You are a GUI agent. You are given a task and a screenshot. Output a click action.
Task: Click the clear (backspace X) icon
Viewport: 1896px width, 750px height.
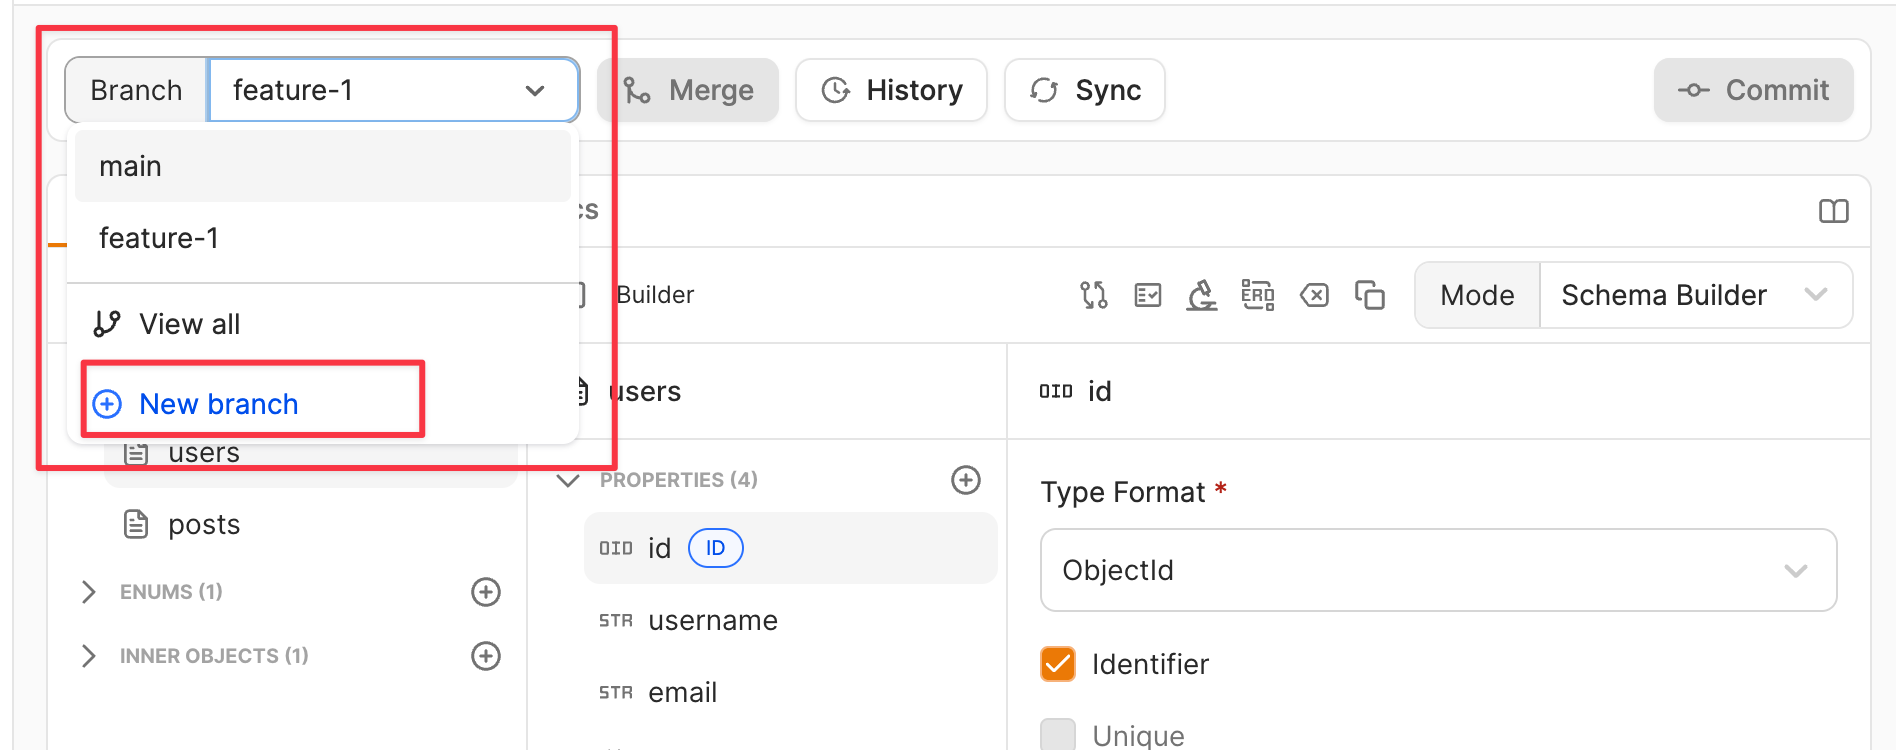pyautogui.click(x=1314, y=295)
